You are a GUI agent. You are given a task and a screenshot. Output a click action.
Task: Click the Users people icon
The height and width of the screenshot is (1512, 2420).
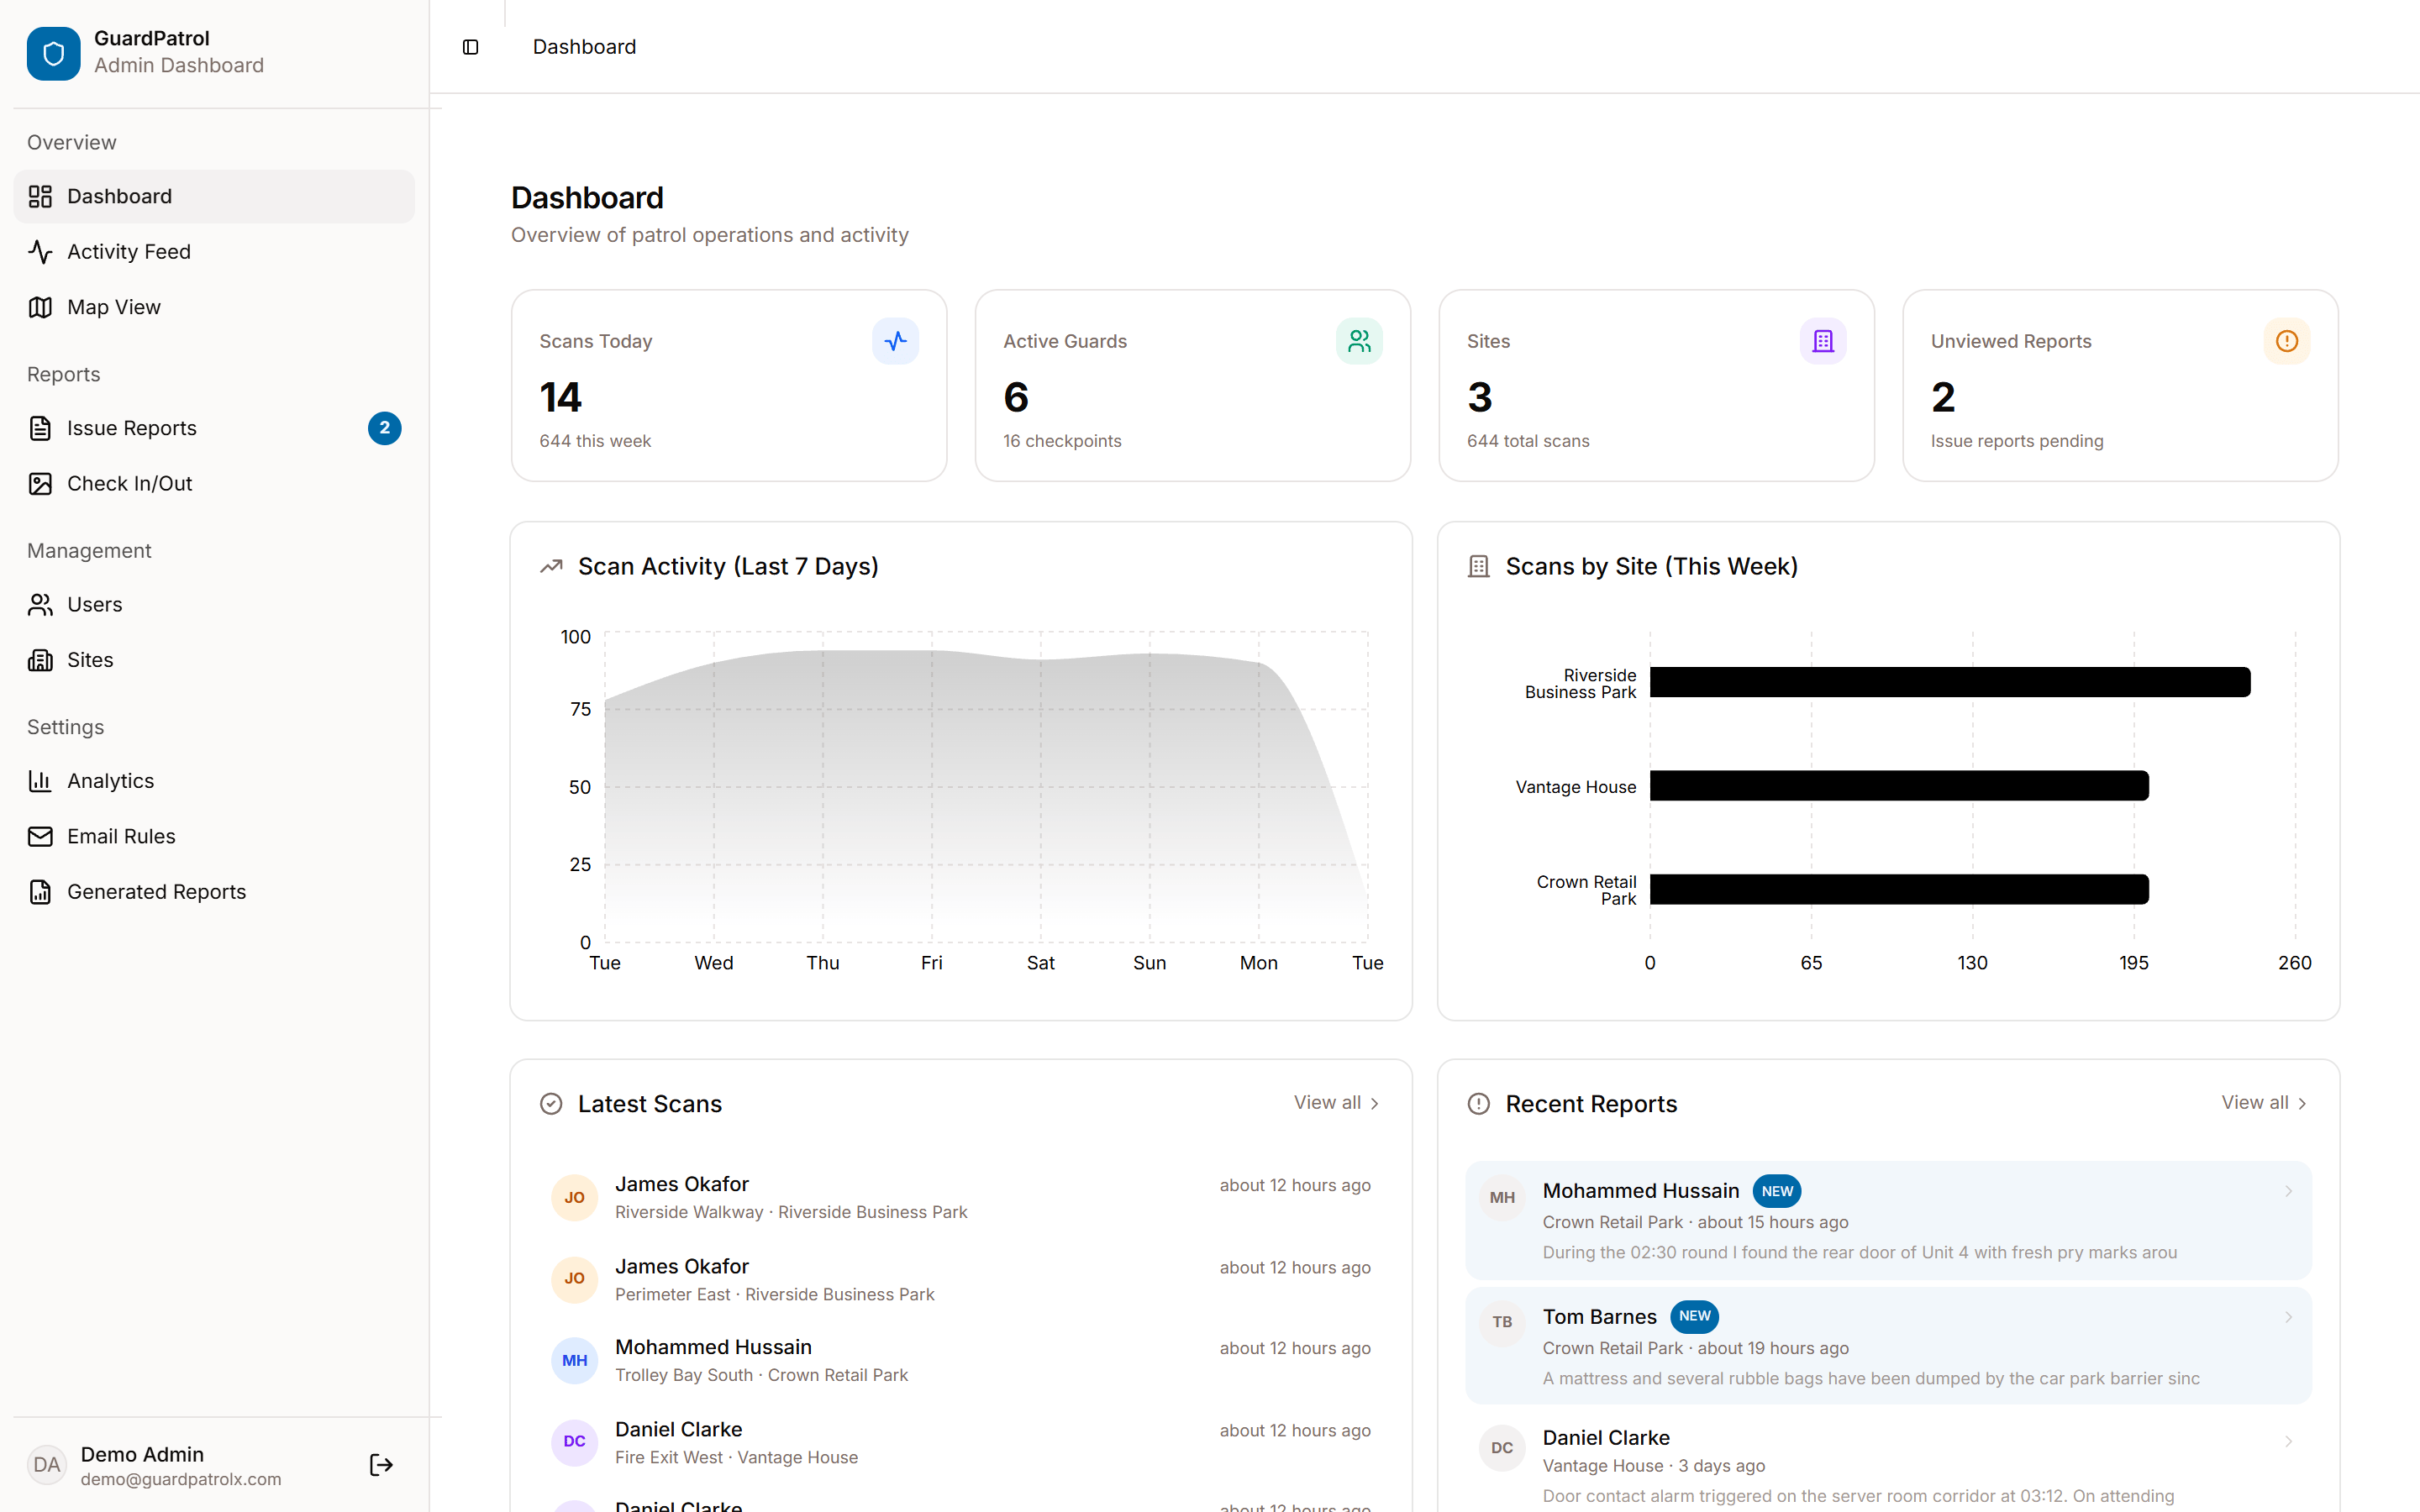click(x=40, y=605)
